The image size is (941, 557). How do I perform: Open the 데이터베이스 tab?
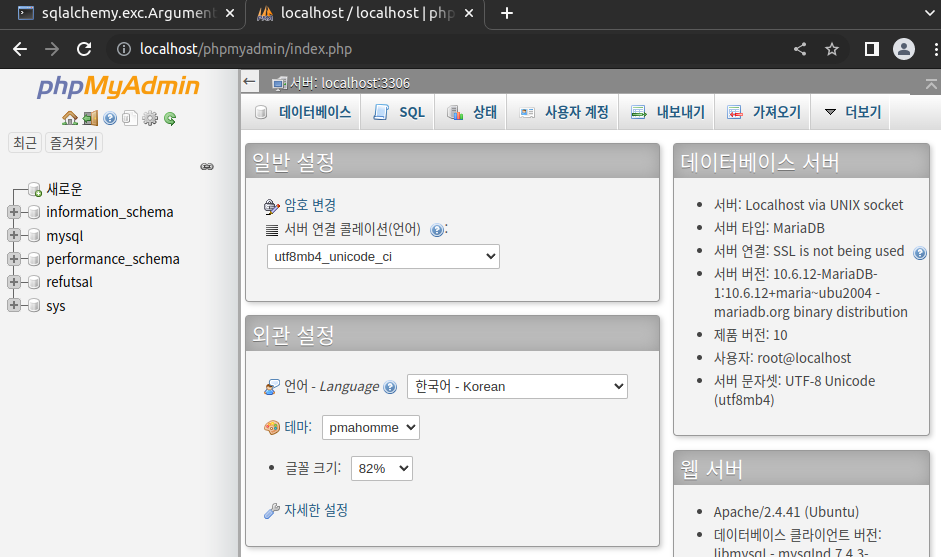[301, 112]
